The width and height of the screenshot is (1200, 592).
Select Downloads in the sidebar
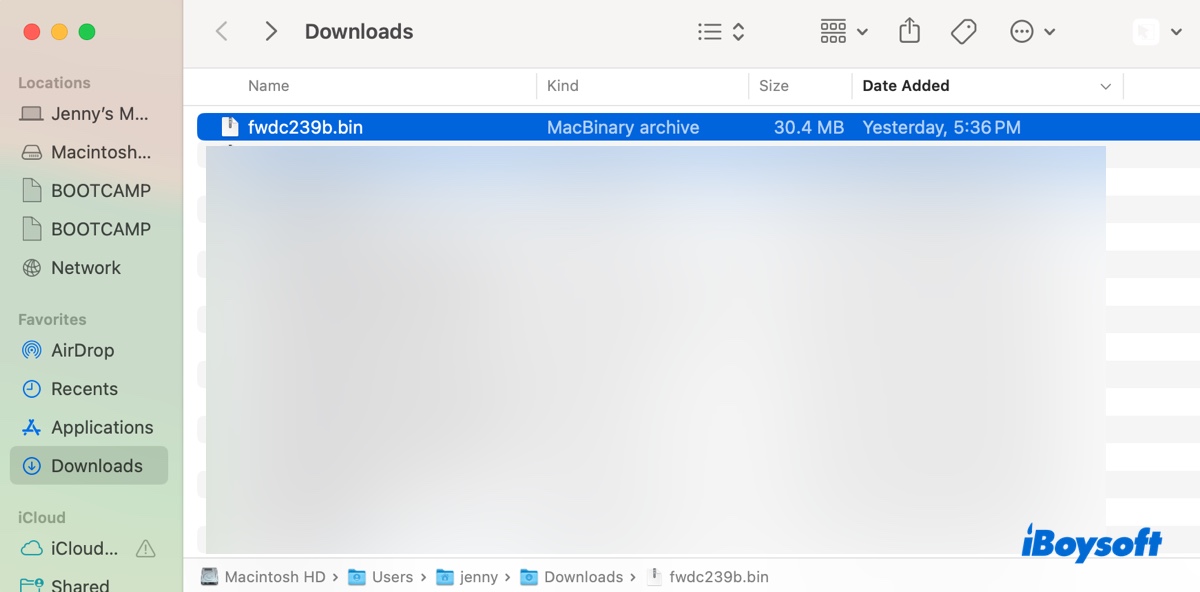(89, 466)
